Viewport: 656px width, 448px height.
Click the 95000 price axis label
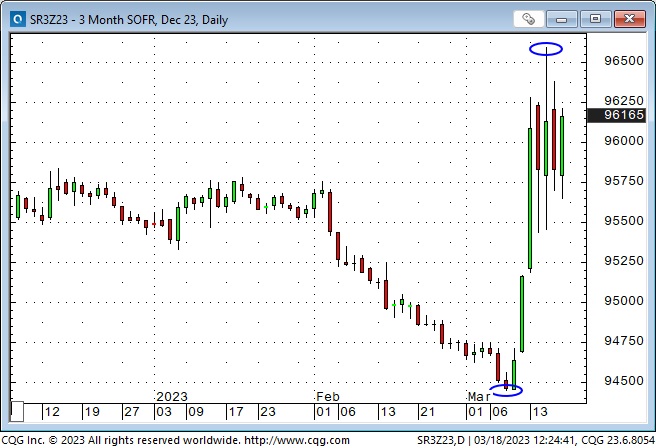point(624,301)
